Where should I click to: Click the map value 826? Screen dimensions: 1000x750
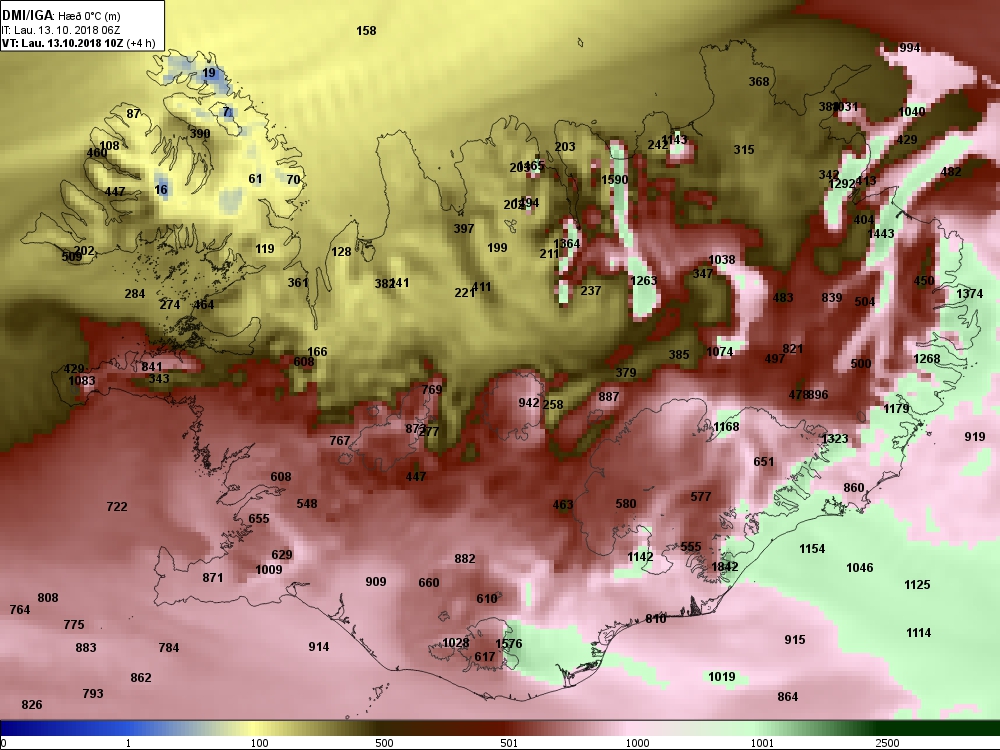click(32, 705)
